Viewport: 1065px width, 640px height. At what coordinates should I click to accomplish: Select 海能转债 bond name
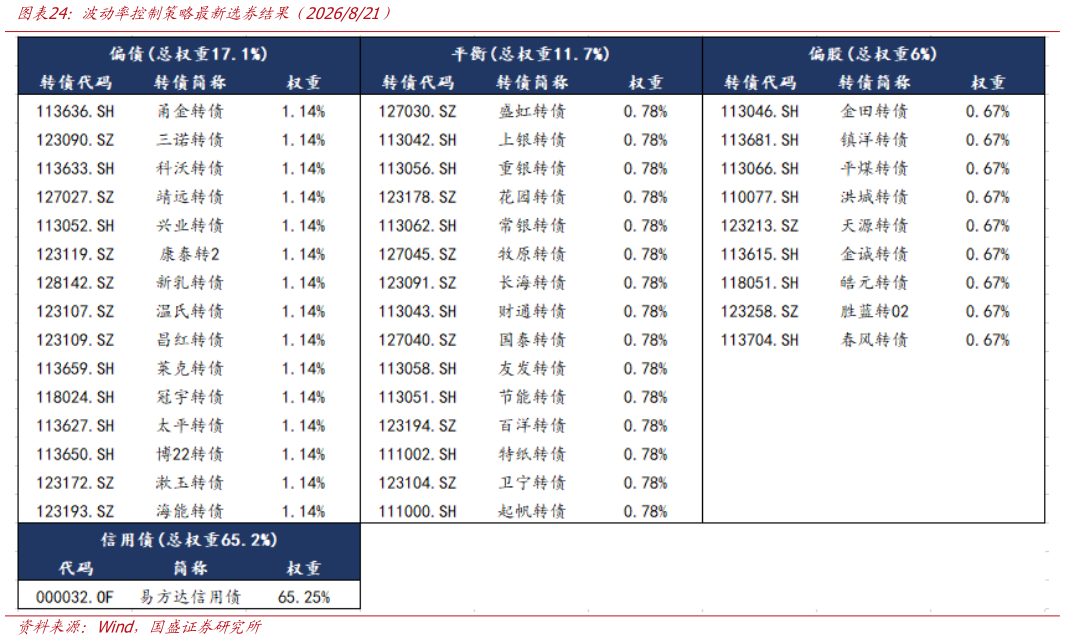click(x=190, y=511)
